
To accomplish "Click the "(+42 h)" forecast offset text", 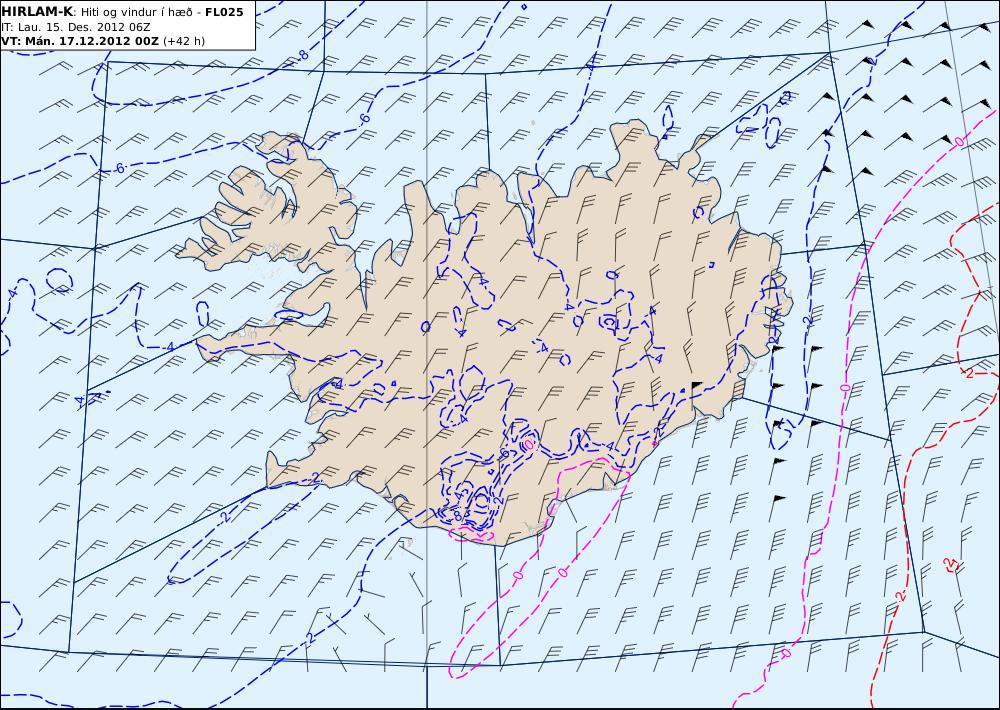I will coord(184,41).
